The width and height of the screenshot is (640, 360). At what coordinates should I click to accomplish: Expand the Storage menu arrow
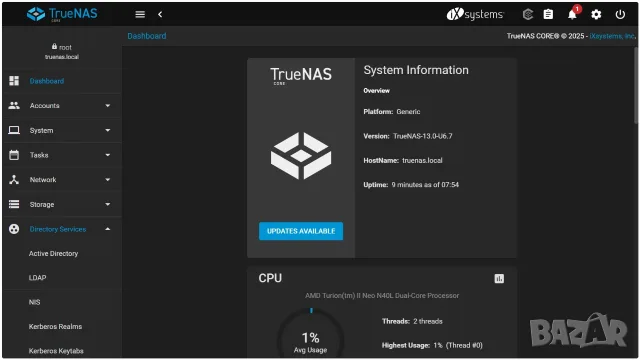tap(107, 204)
